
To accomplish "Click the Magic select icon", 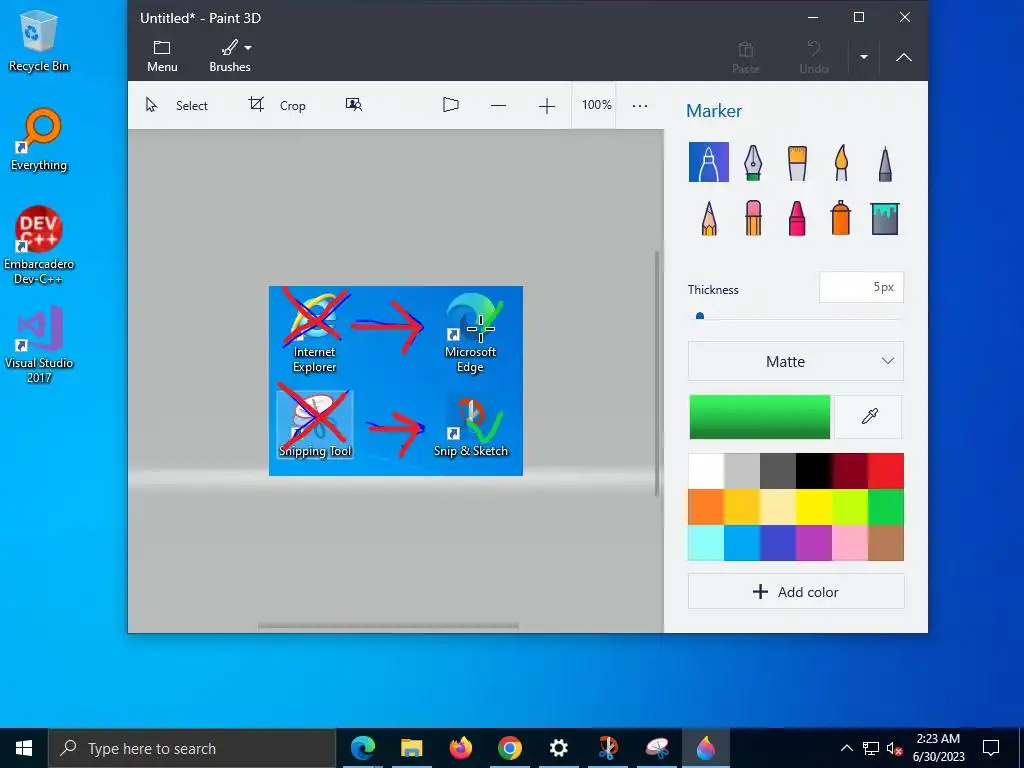I will [354, 104].
